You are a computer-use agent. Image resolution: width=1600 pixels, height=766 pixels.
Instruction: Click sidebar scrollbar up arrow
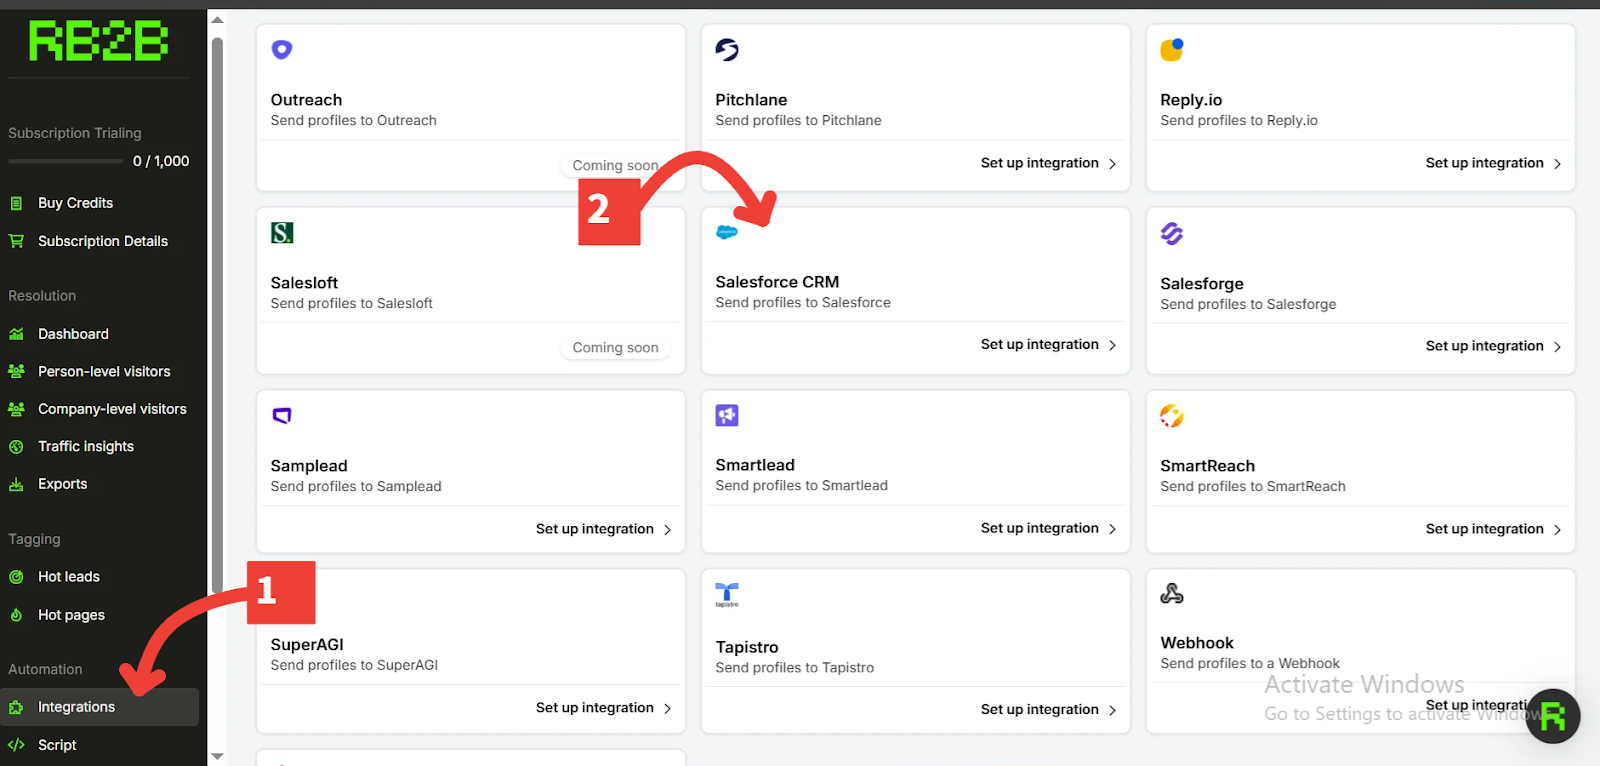(x=217, y=20)
